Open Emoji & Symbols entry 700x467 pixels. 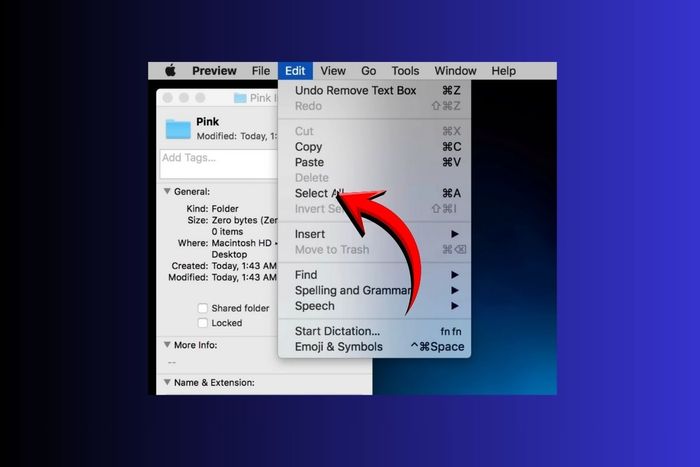pos(374,347)
